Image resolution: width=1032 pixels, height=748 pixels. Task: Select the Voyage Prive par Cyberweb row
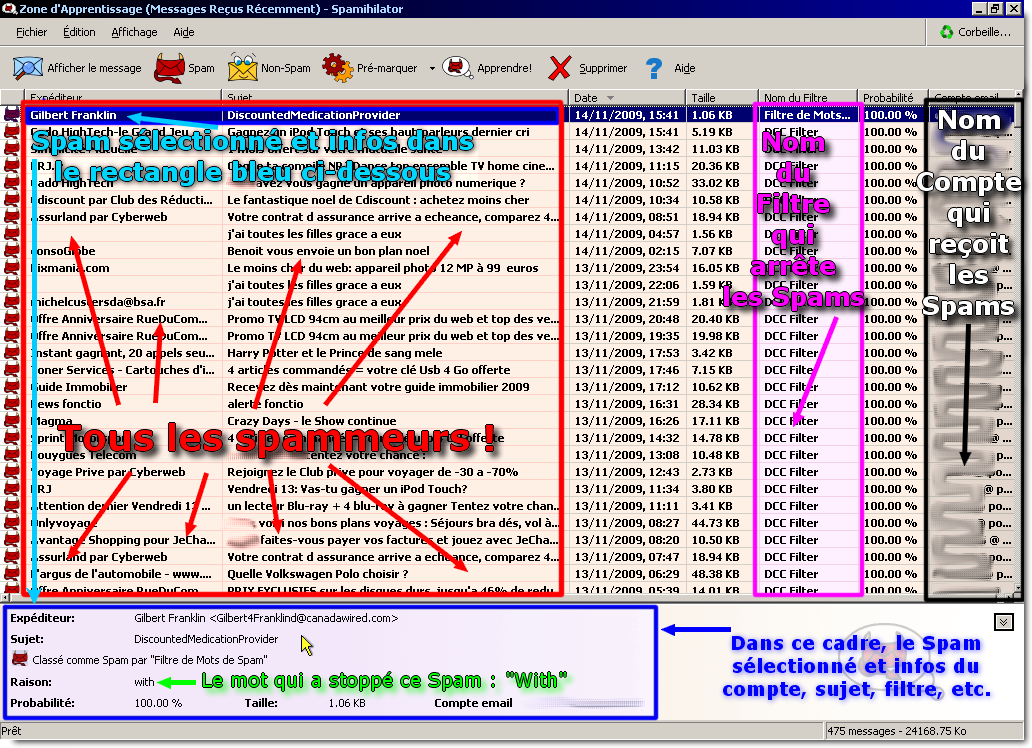point(507,472)
